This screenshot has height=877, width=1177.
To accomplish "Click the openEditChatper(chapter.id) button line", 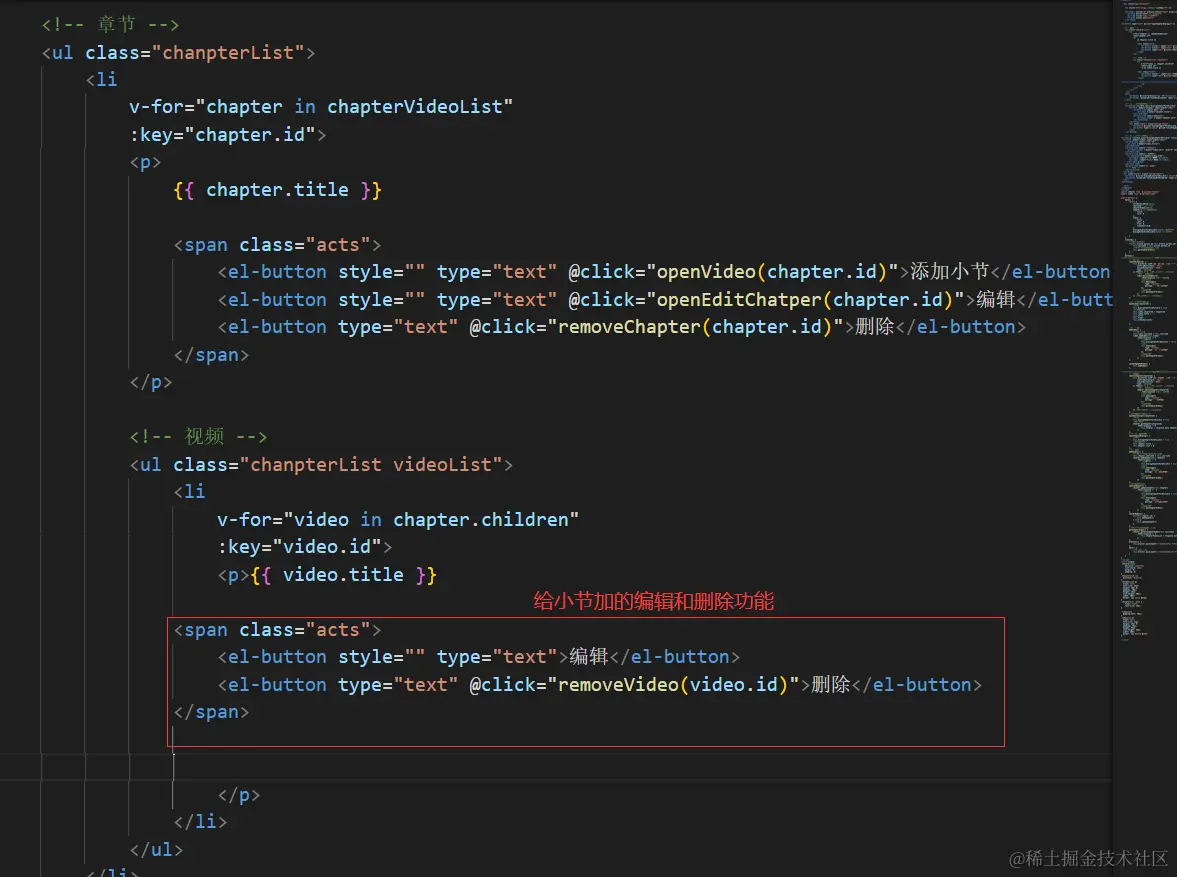I will (664, 300).
